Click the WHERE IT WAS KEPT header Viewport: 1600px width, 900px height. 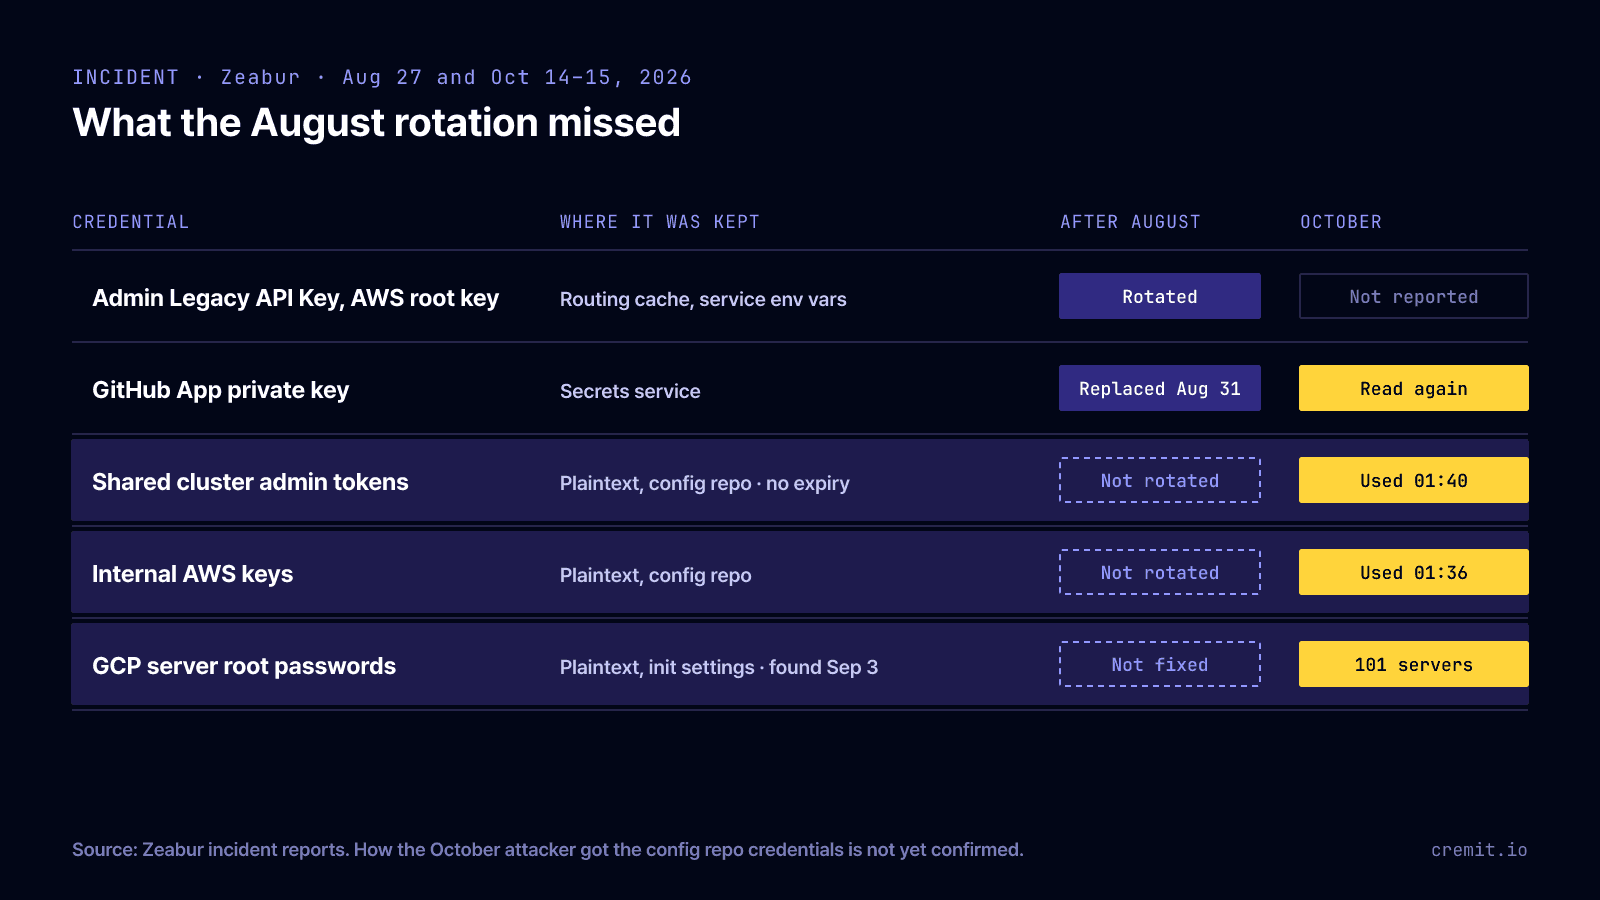click(660, 222)
